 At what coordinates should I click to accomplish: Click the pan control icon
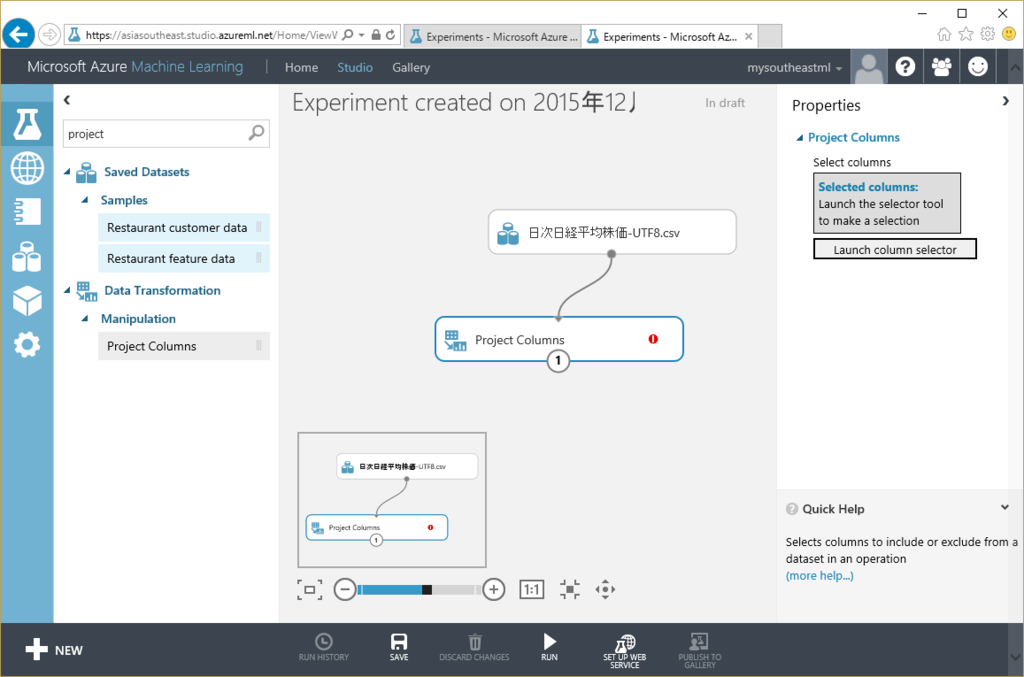click(x=605, y=590)
